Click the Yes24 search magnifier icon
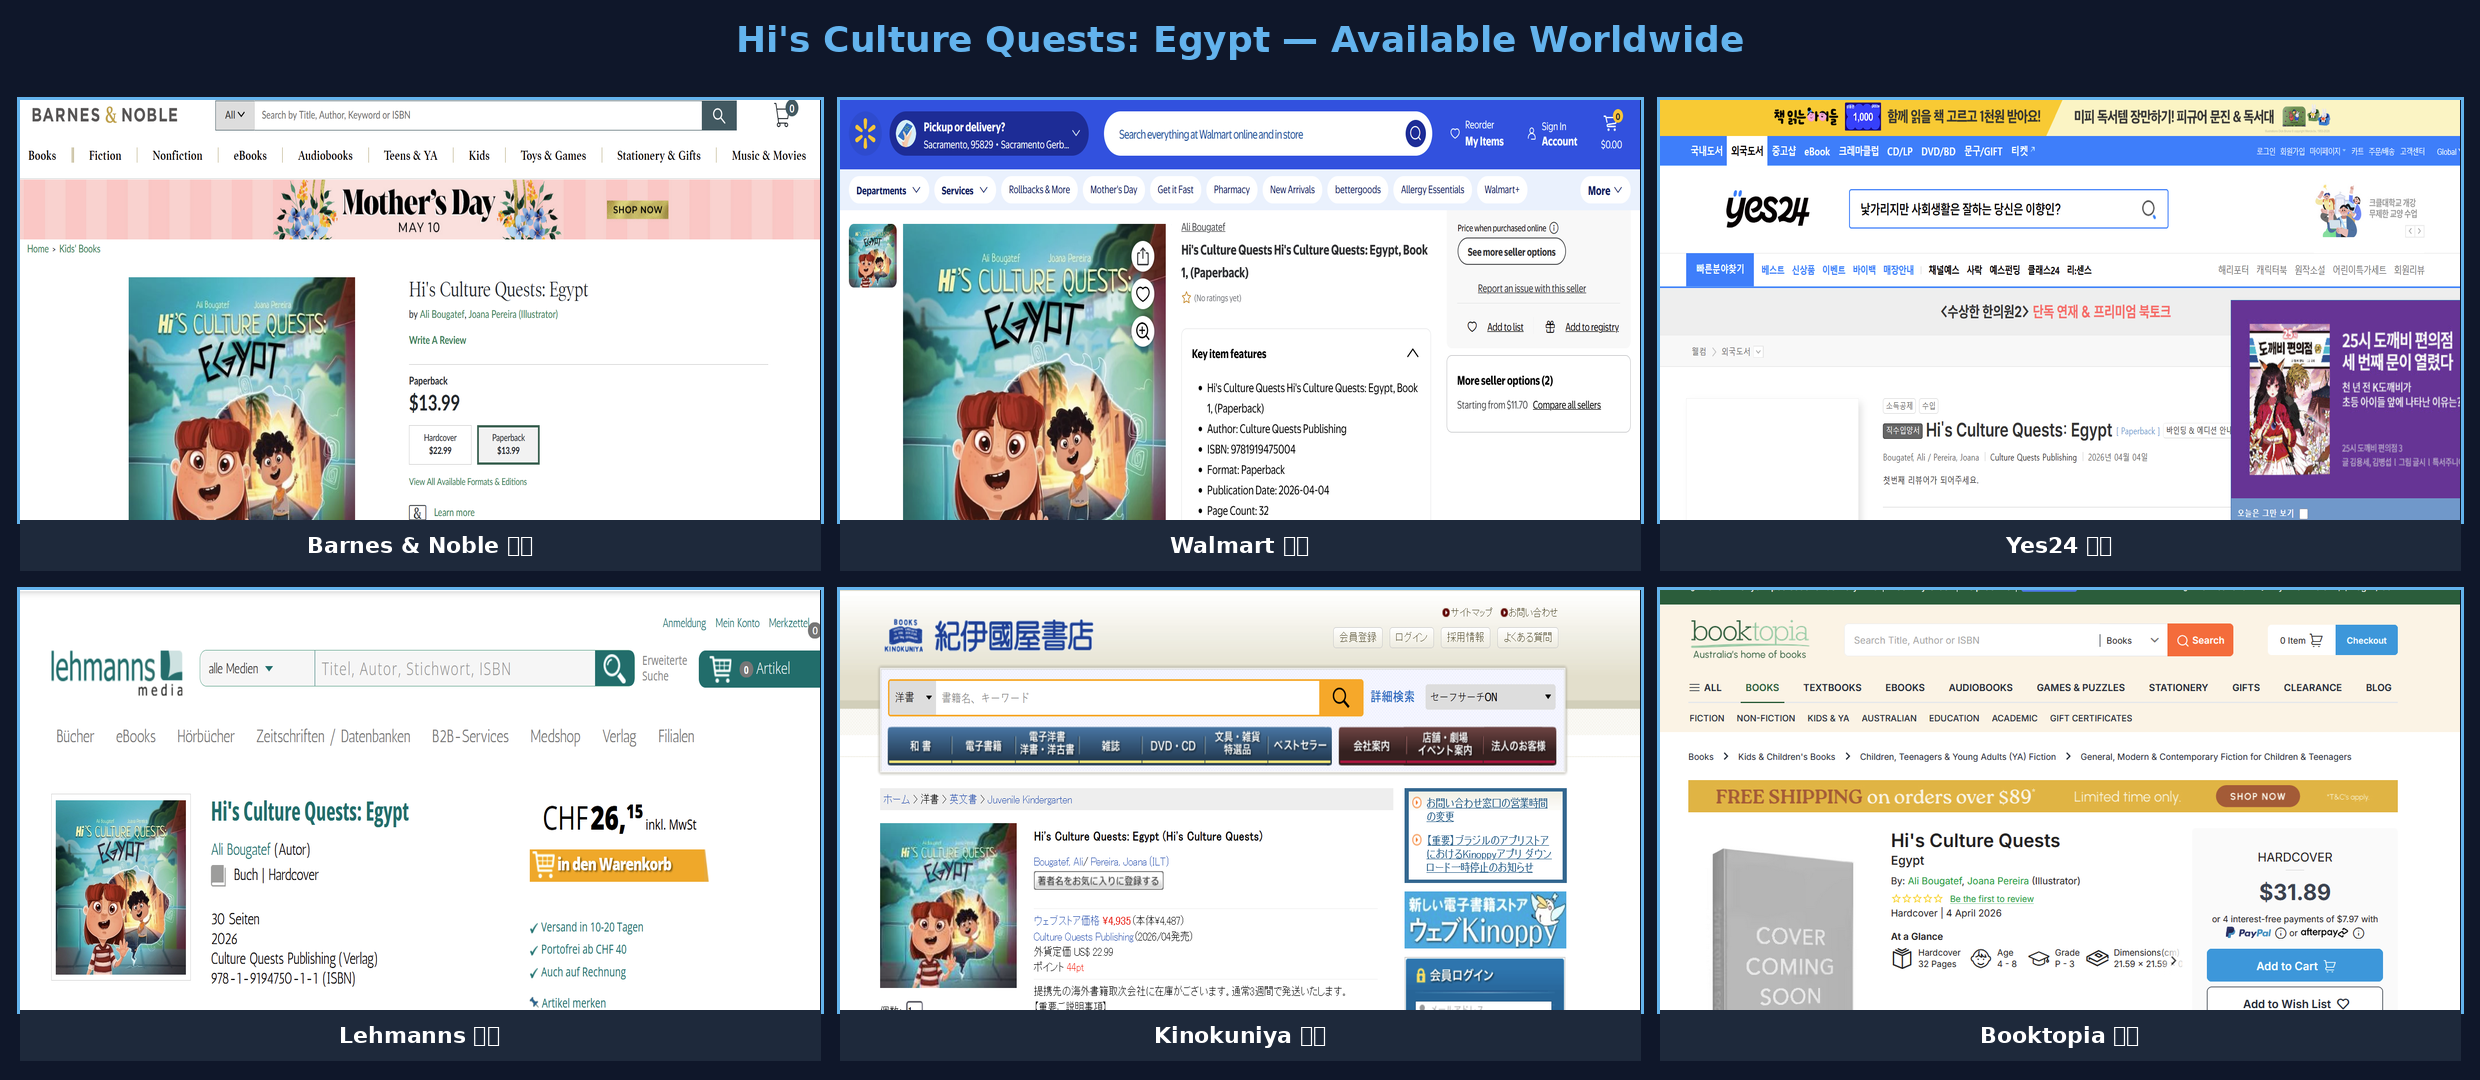2480x1080 pixels. click(2148, 209)
